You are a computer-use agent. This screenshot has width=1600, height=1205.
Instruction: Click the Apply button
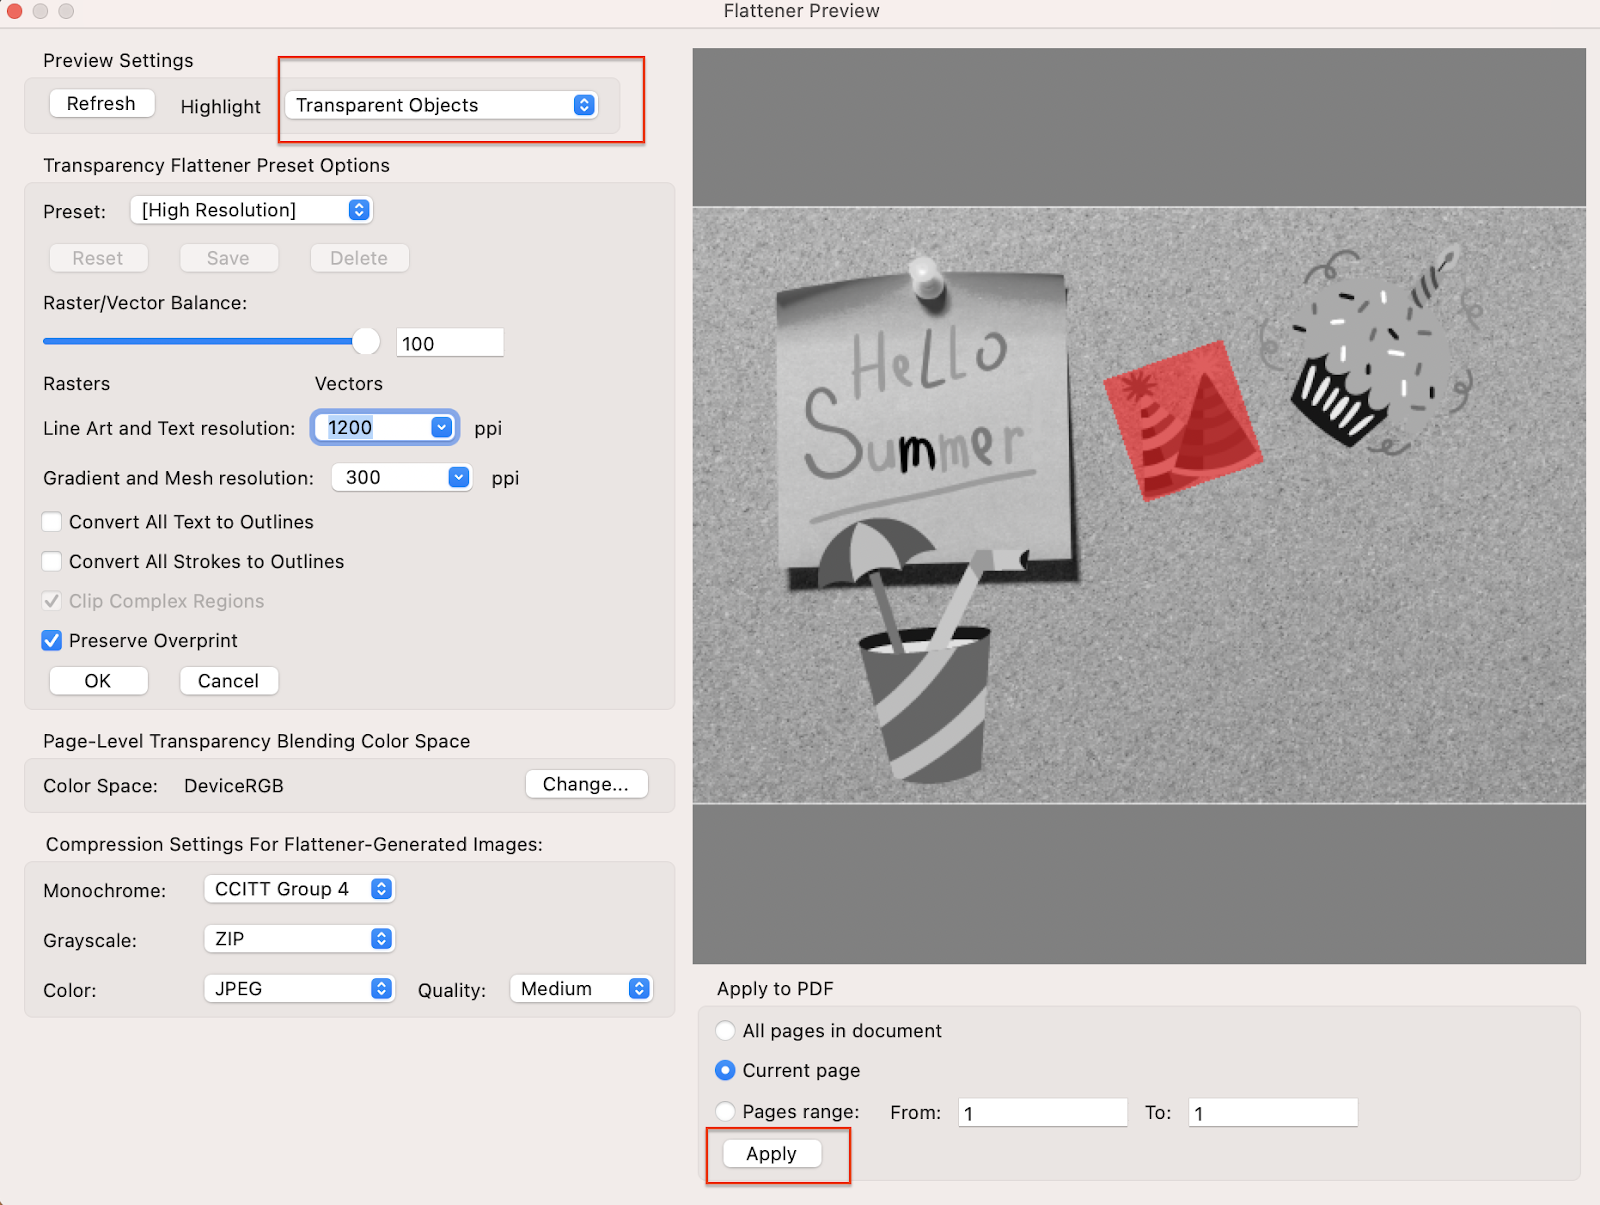point(771,1154)
